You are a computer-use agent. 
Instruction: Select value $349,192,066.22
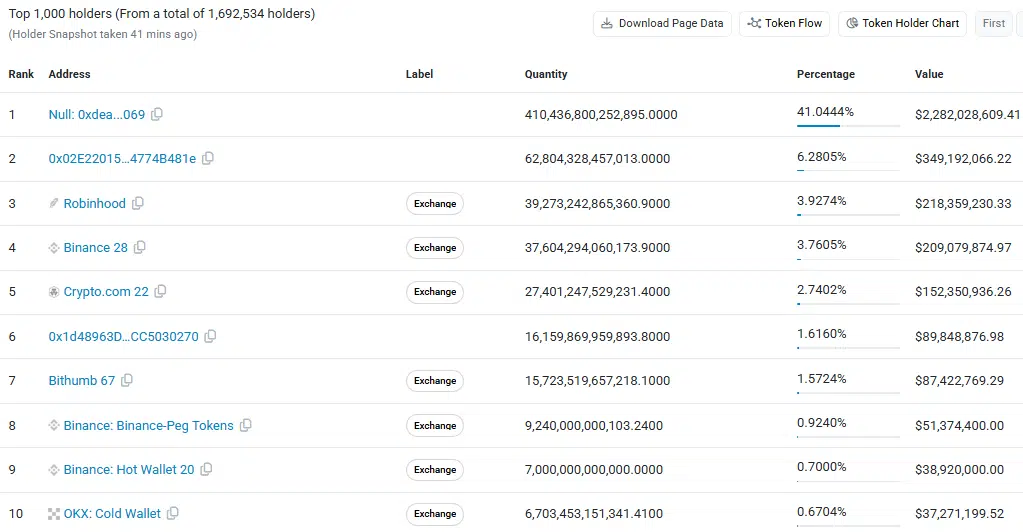(963, 159)
